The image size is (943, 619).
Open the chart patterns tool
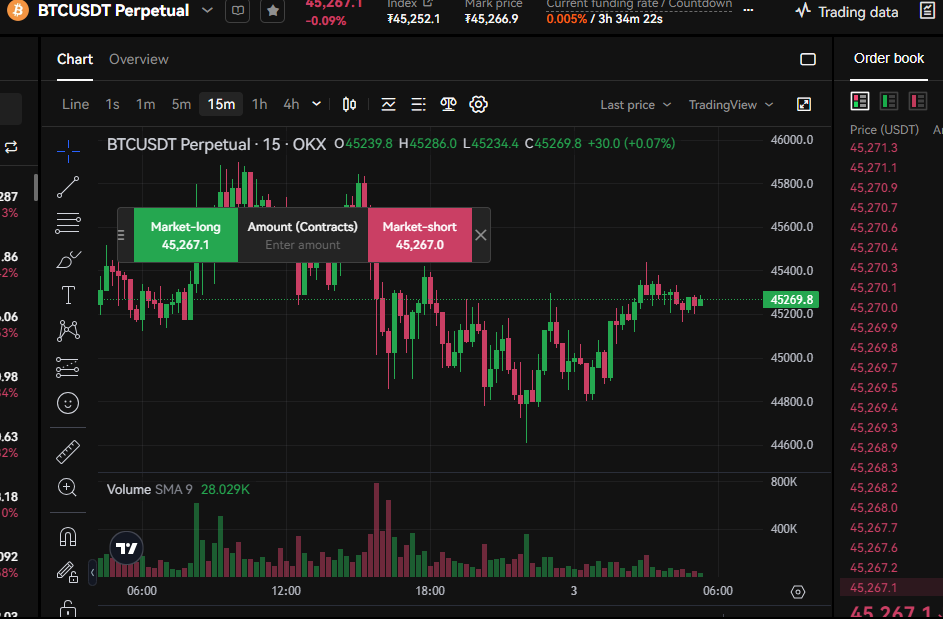point(68,331)
